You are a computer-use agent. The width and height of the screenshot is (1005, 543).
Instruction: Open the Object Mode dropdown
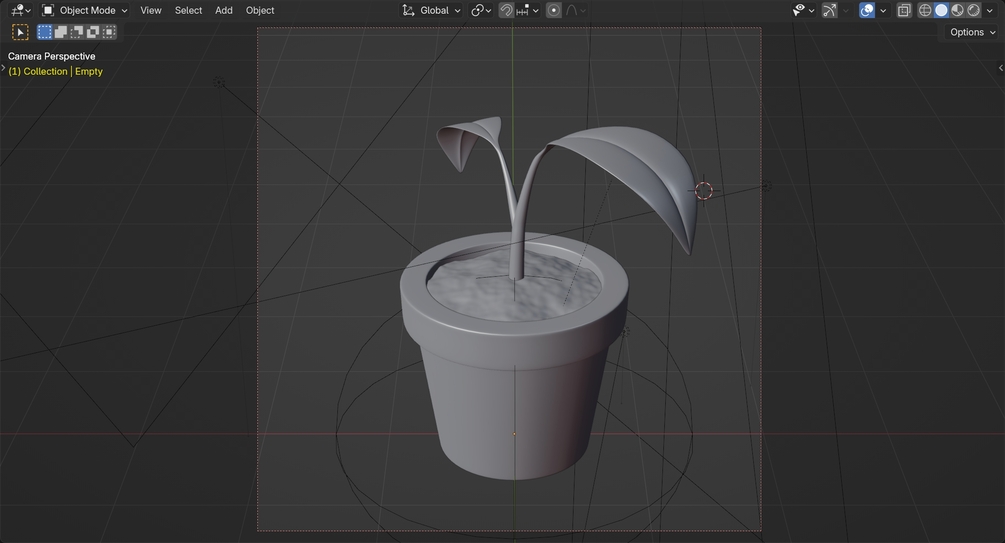tap(85, 10)
